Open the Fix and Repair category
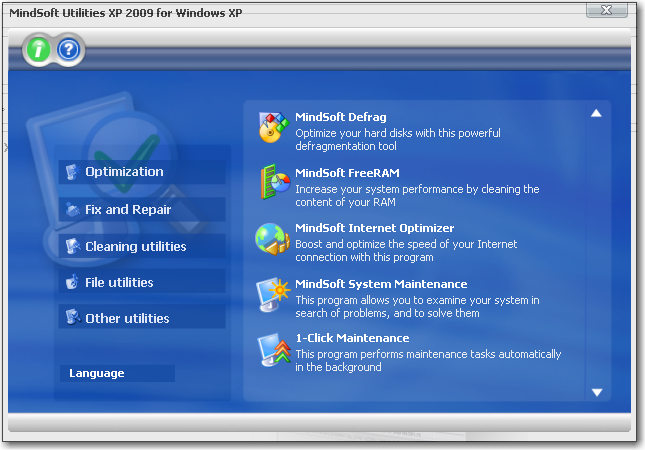 pos(142,209)
